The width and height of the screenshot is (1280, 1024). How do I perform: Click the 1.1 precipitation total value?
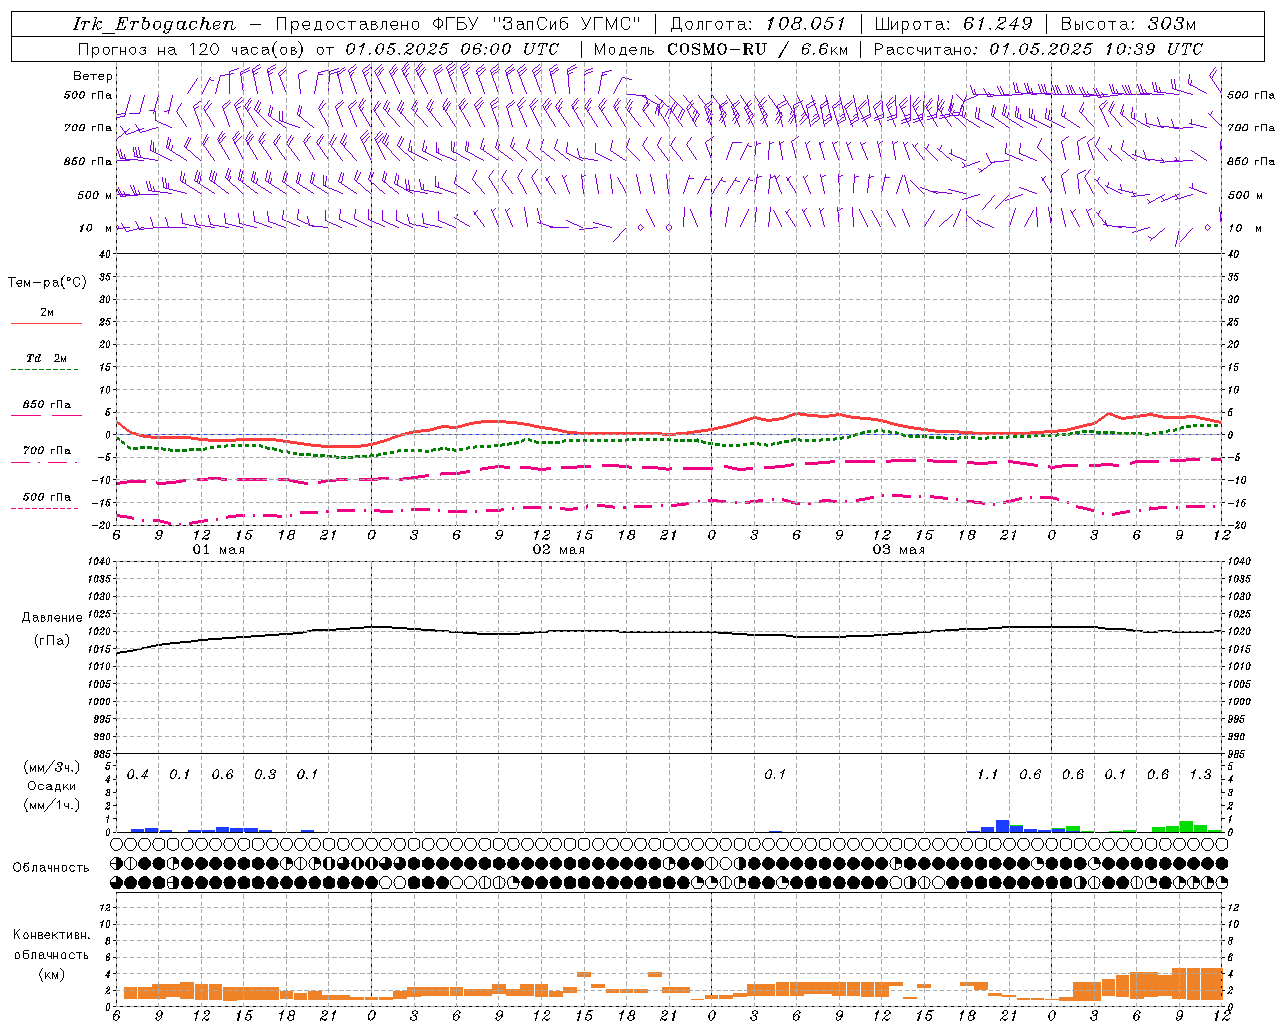pos(988,775)
